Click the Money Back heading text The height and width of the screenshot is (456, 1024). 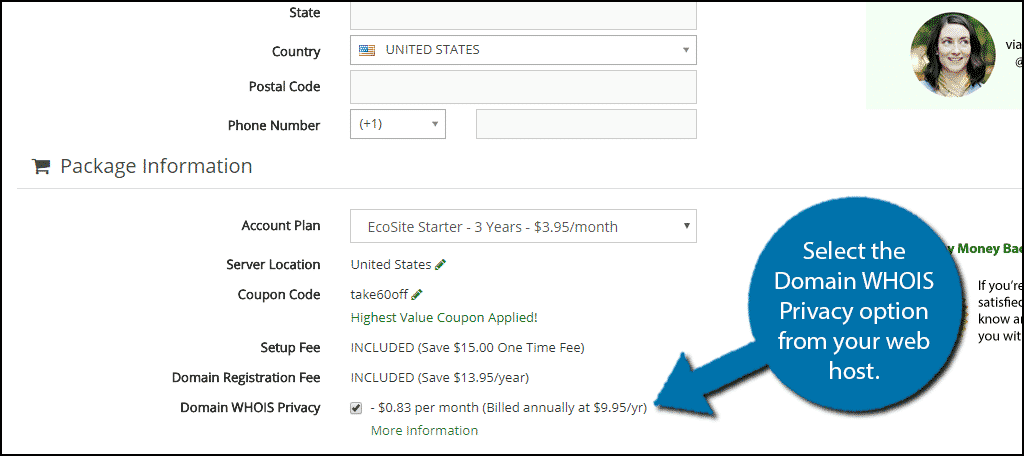pyautogui.click(x=986, y=248)
